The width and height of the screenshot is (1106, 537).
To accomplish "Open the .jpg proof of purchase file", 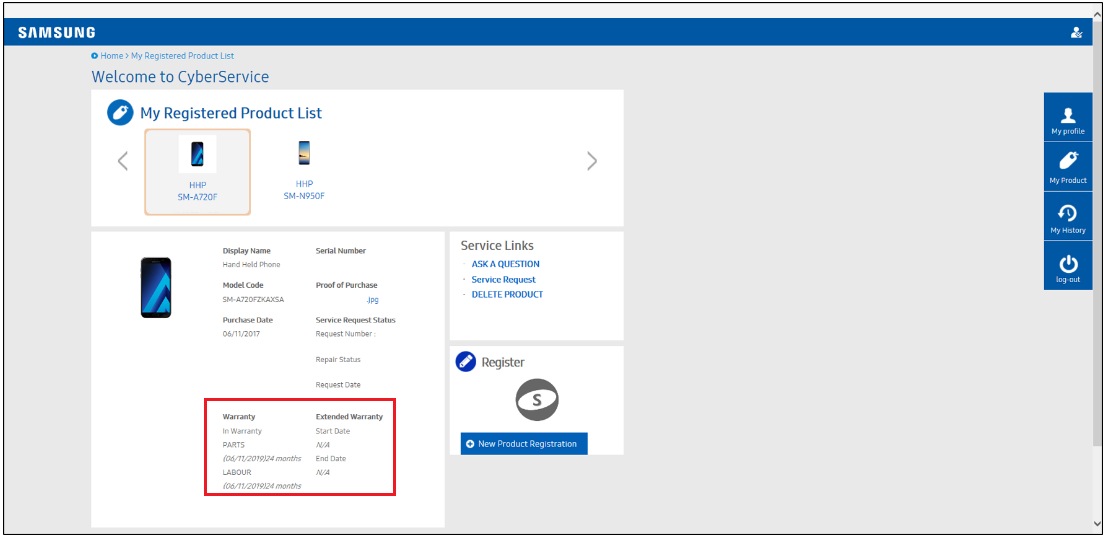I will 373,299.
